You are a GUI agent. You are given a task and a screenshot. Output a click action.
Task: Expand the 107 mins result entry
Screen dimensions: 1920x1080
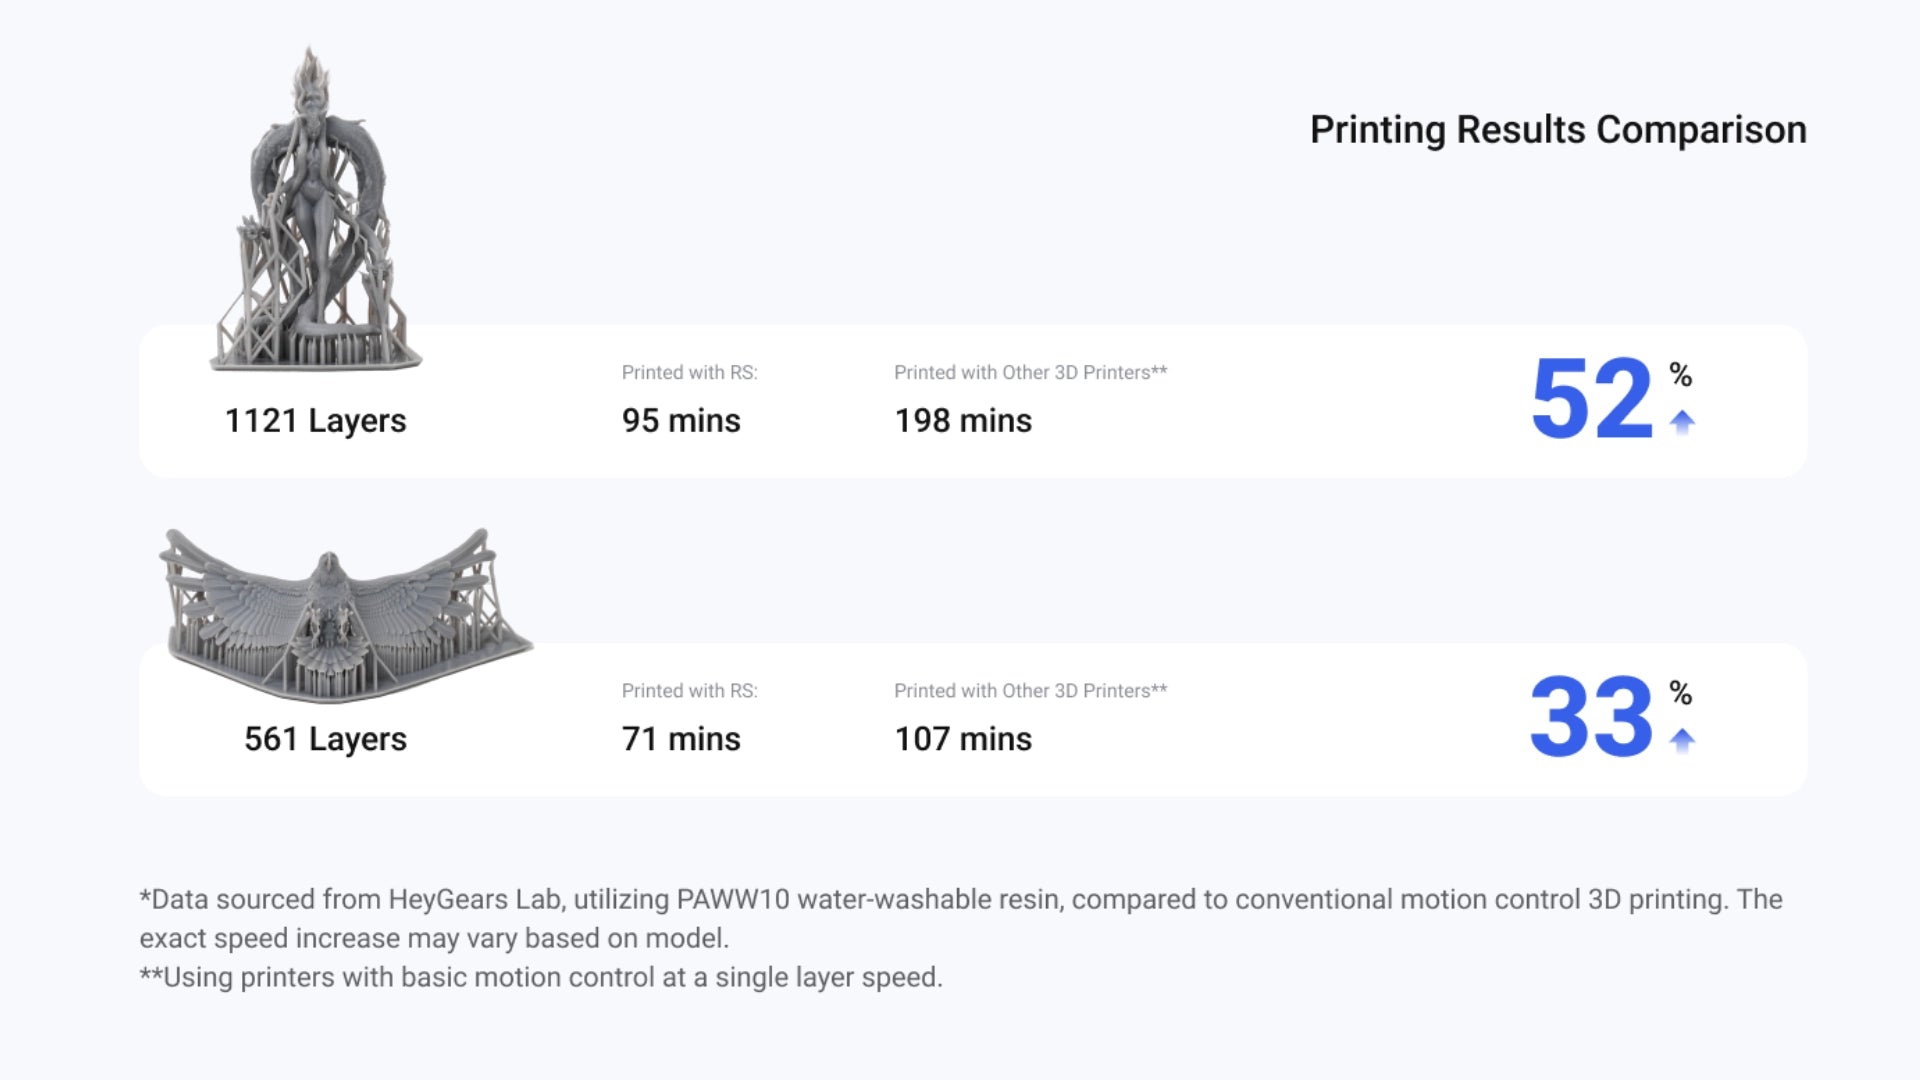[x=963, y=739]
